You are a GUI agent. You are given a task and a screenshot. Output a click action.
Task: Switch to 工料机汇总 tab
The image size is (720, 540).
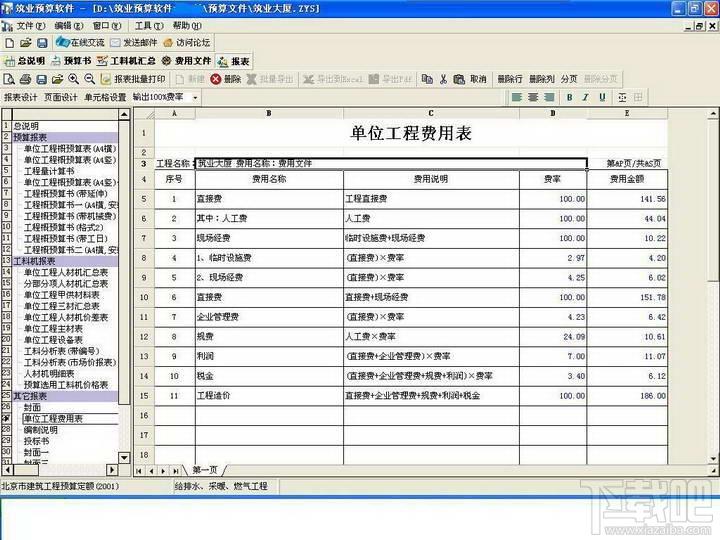(x=126, y=61)
